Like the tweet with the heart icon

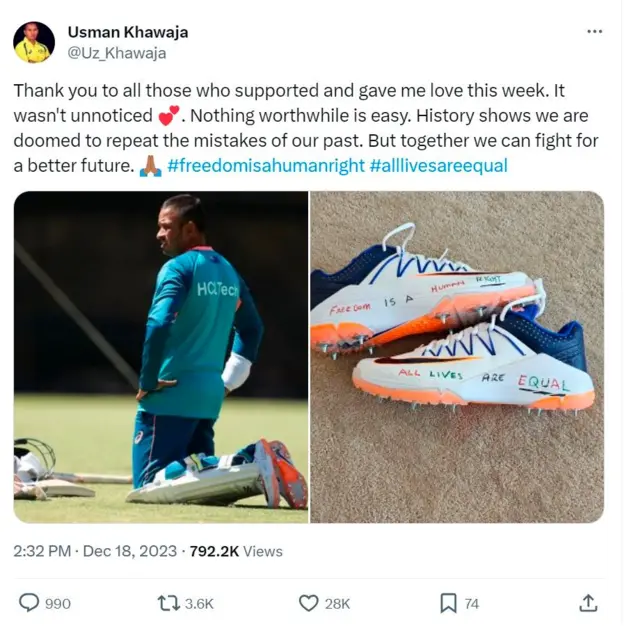[309, 604]
